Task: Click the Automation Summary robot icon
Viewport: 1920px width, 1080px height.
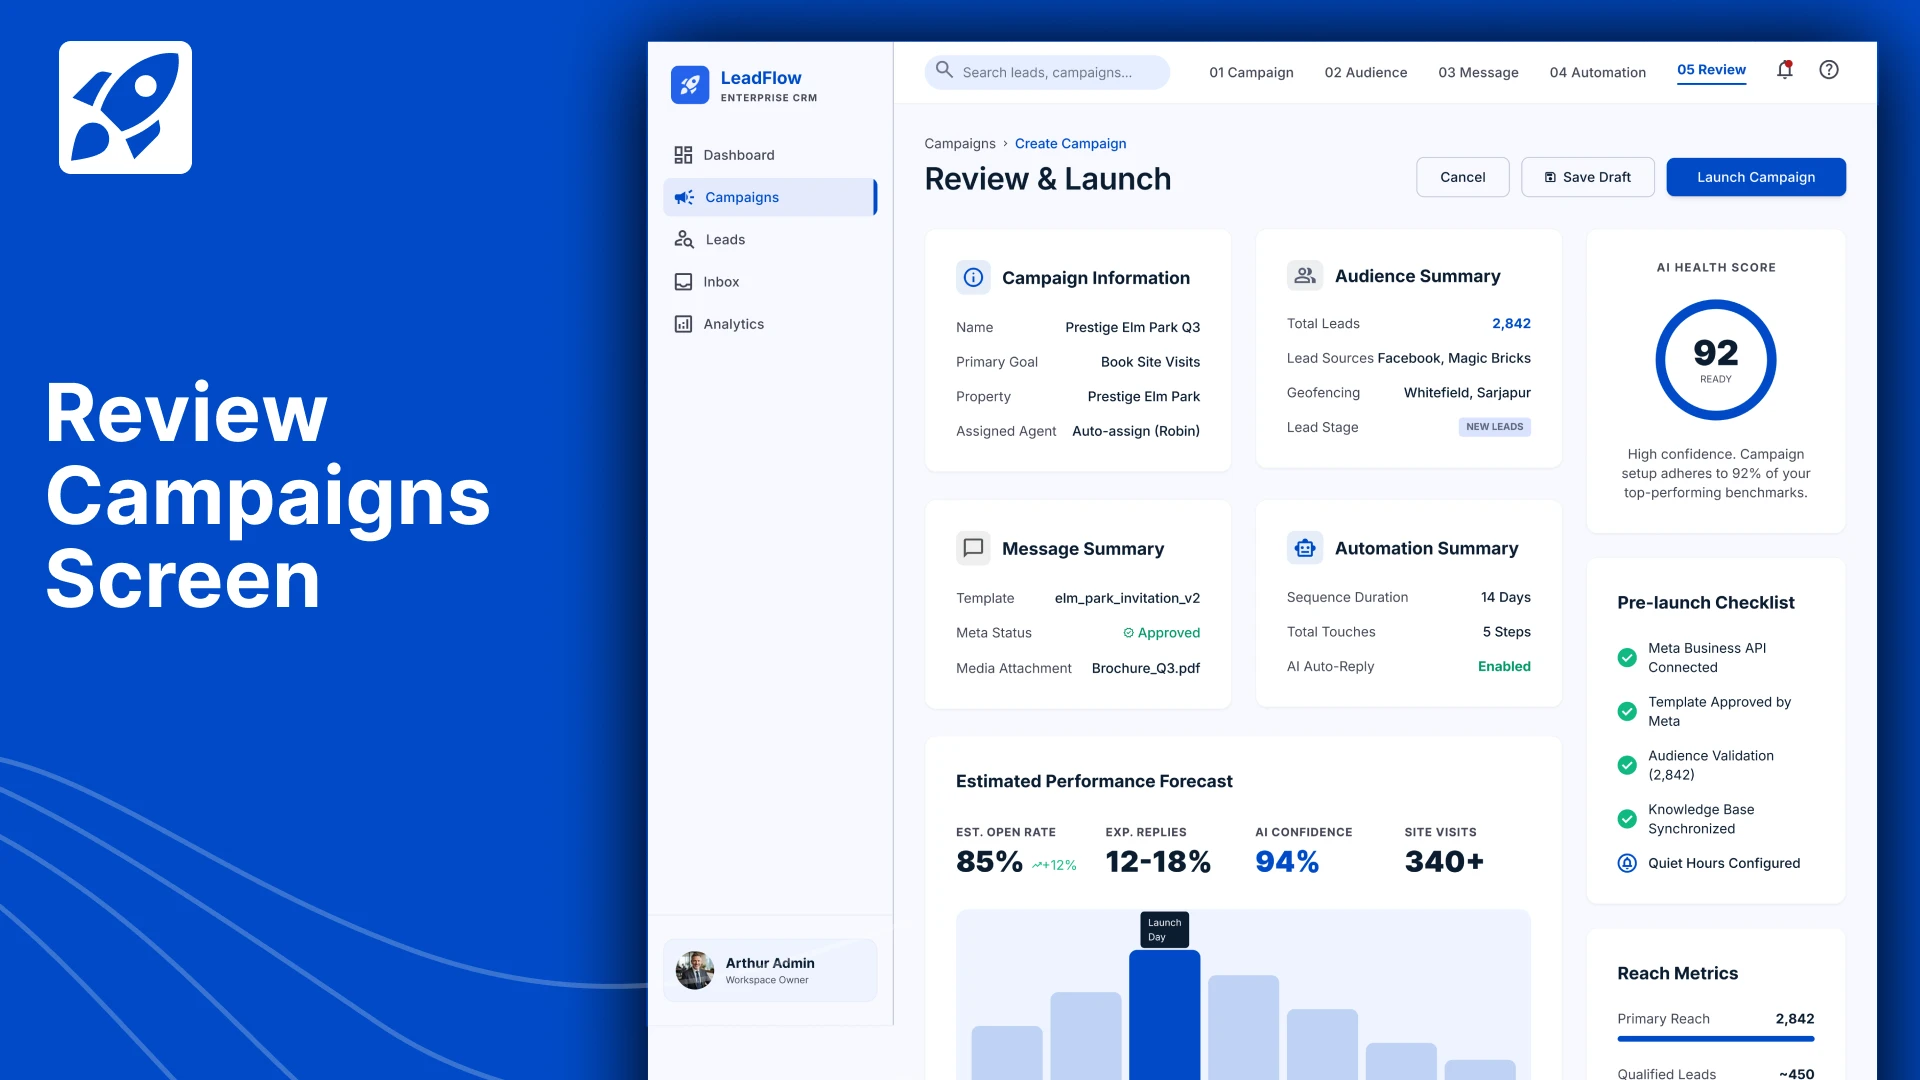Action: 1305,548
